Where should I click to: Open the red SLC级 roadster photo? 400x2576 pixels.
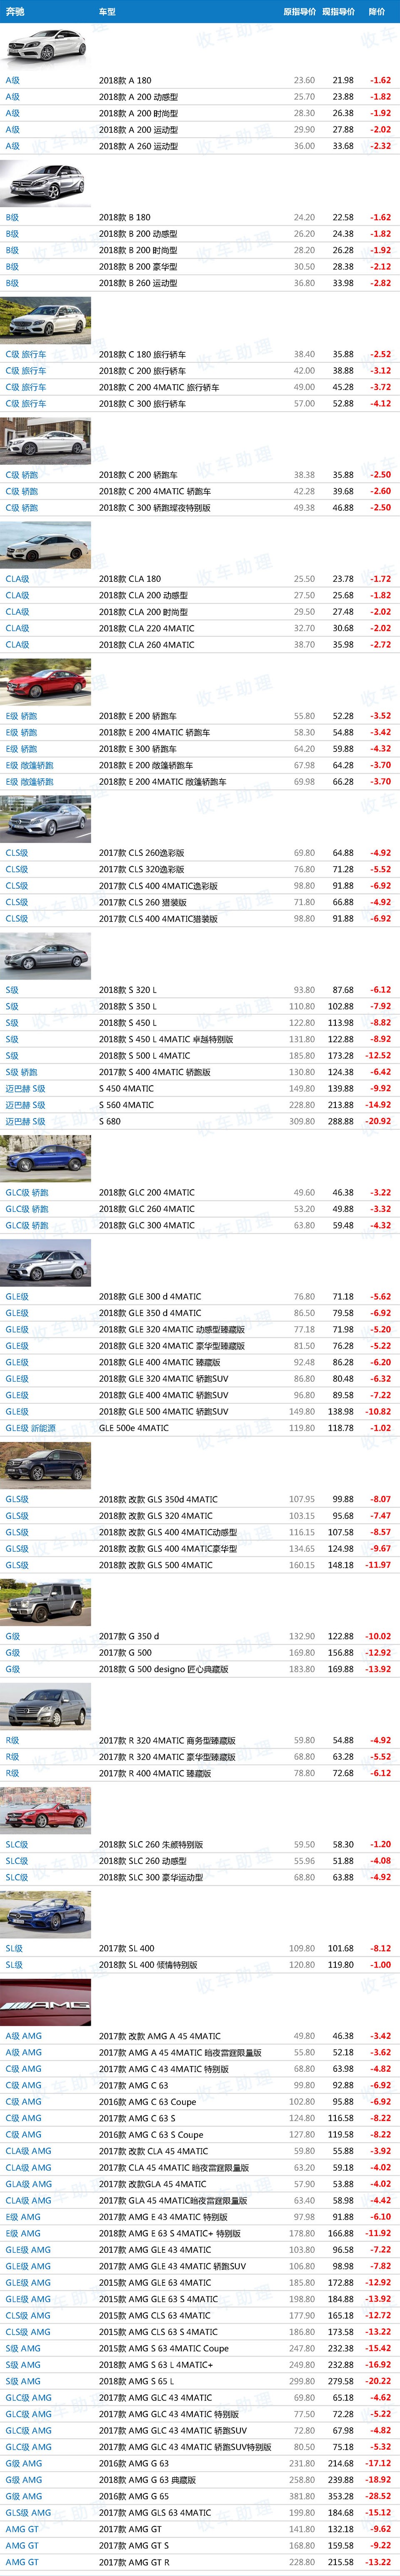click(x=45, y=1811)
